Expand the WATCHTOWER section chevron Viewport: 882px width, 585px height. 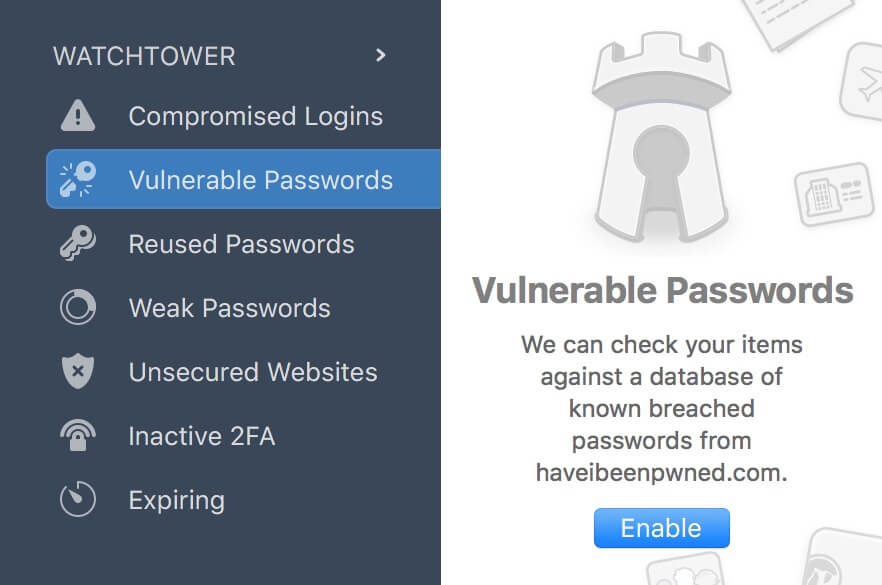click(x=380, y=56)
